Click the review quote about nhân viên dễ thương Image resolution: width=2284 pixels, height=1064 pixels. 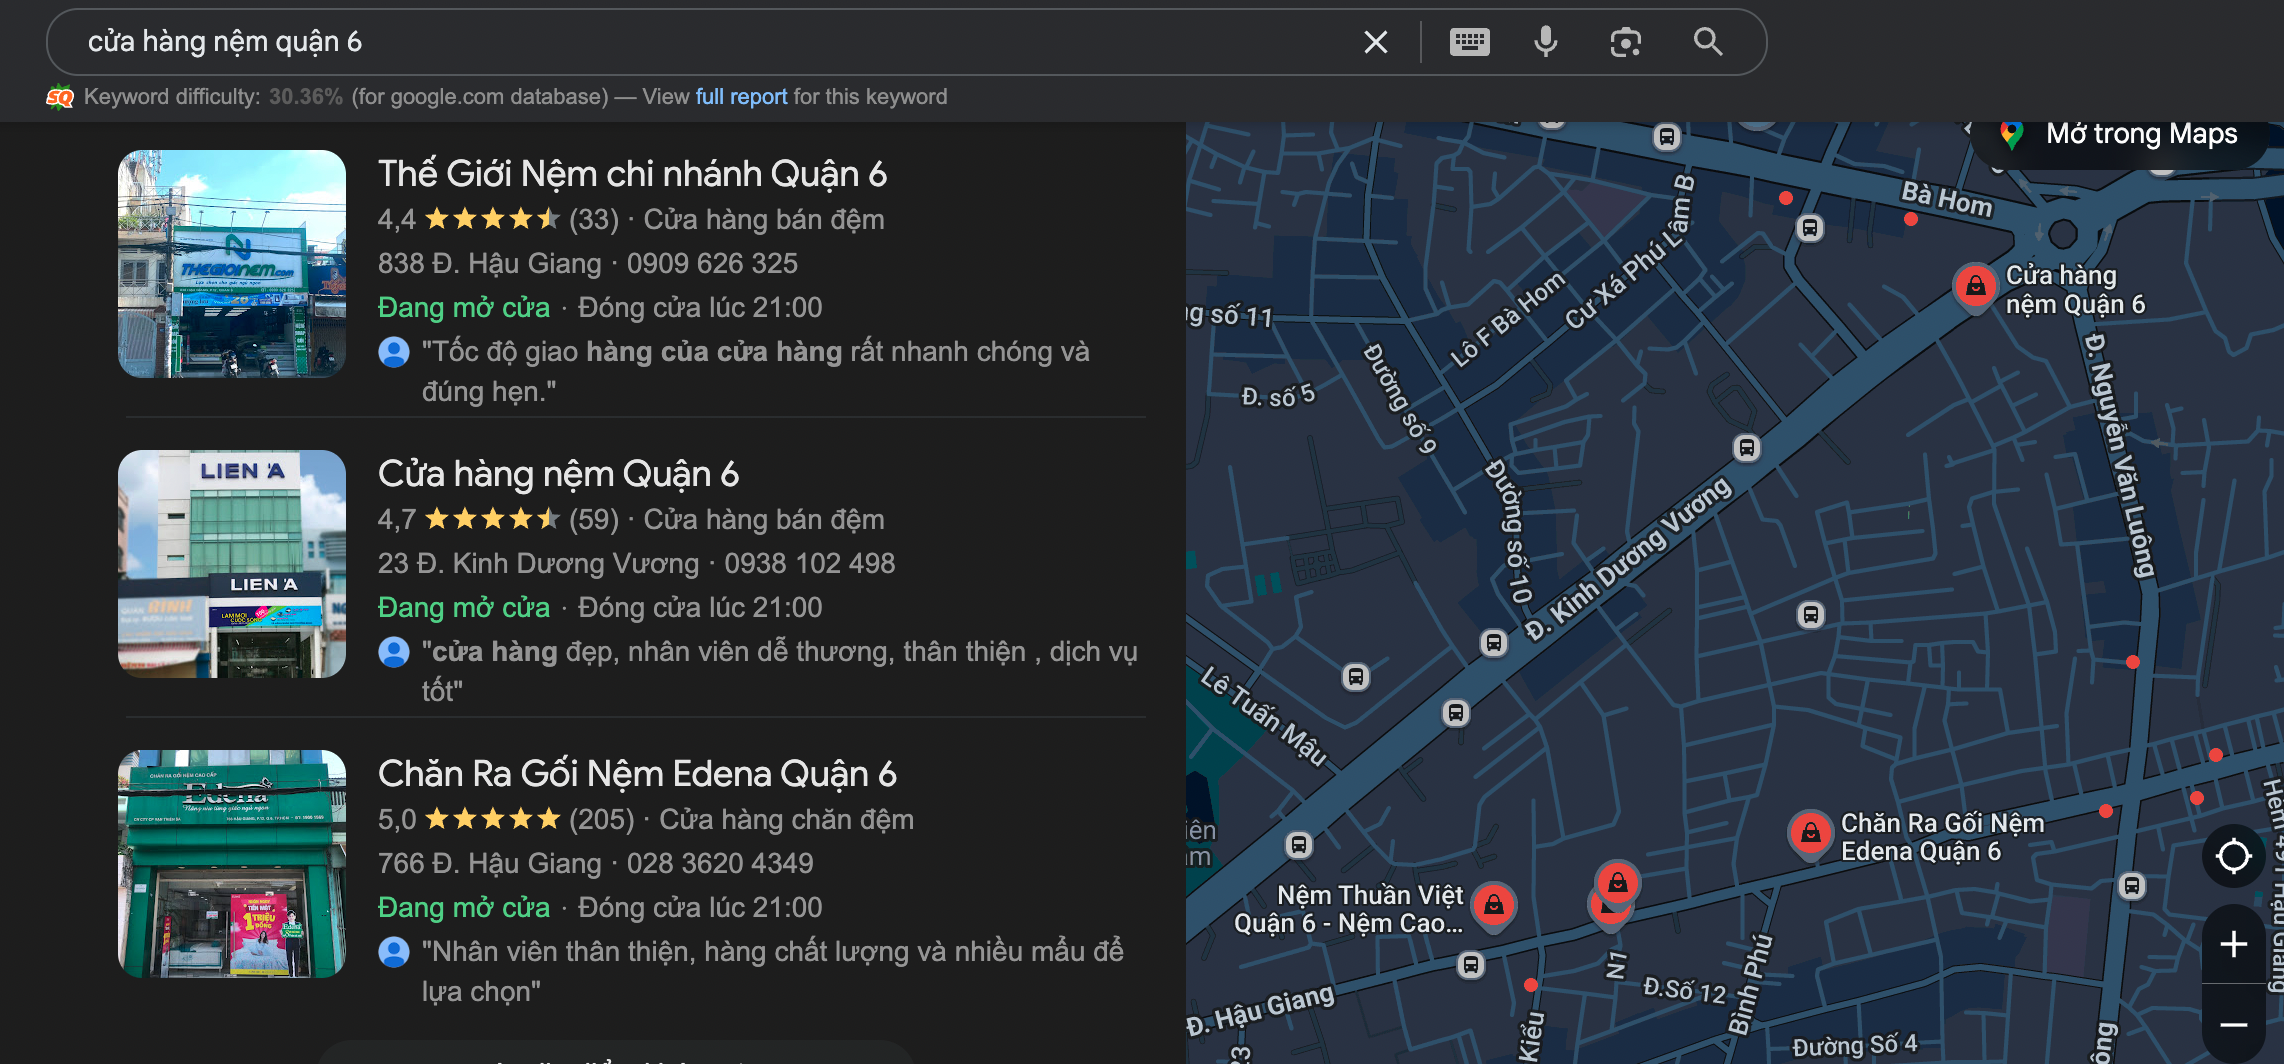pos(780,672)
